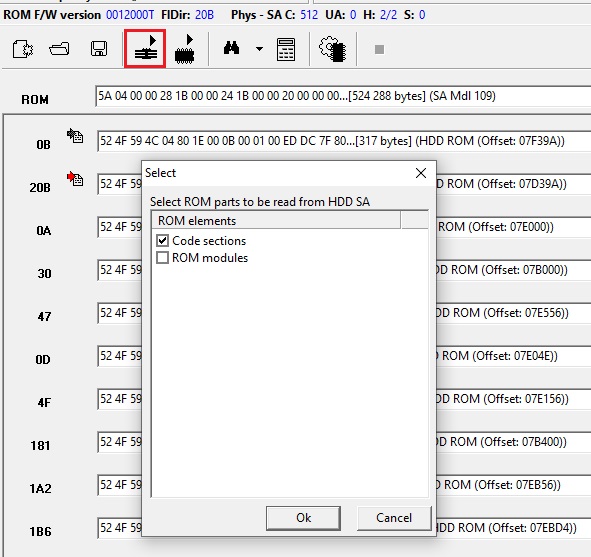Click the new ROM document icon
Image resolution: width=591 pixels, height=557 pixels.
click(x=23, y=49)
